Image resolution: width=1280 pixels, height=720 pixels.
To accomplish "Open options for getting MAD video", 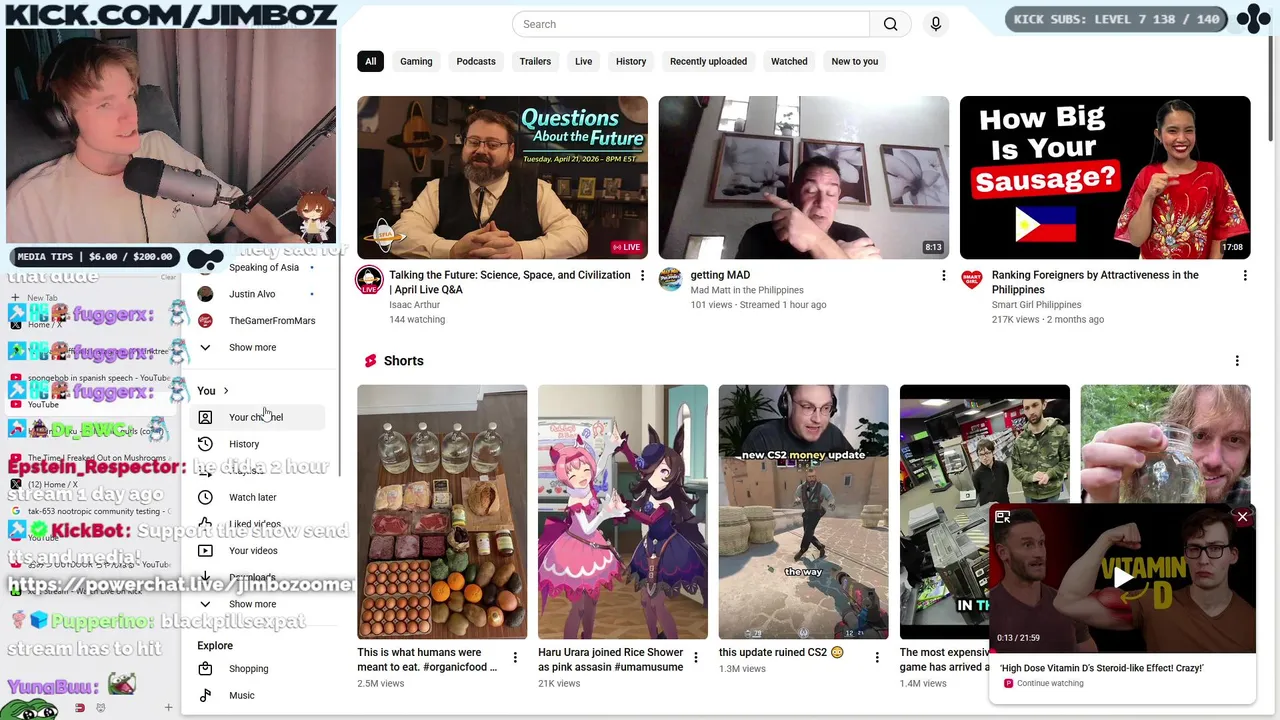I will pyautogui.click(x=943, y=276).
